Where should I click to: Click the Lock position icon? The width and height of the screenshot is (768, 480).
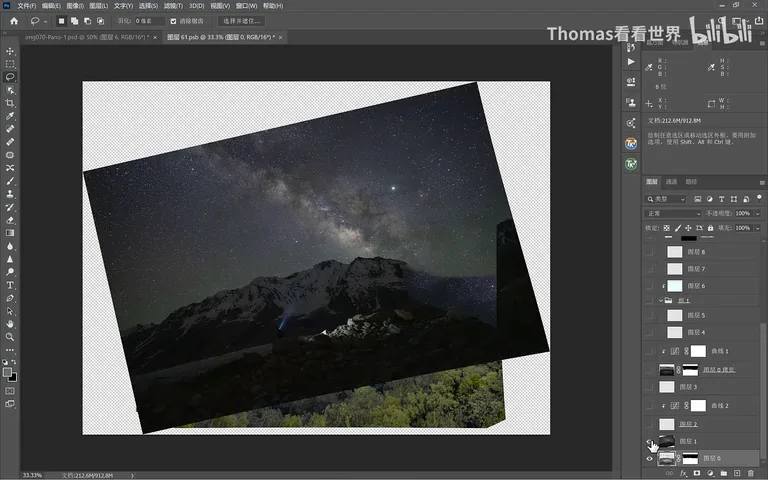(688, 228)
